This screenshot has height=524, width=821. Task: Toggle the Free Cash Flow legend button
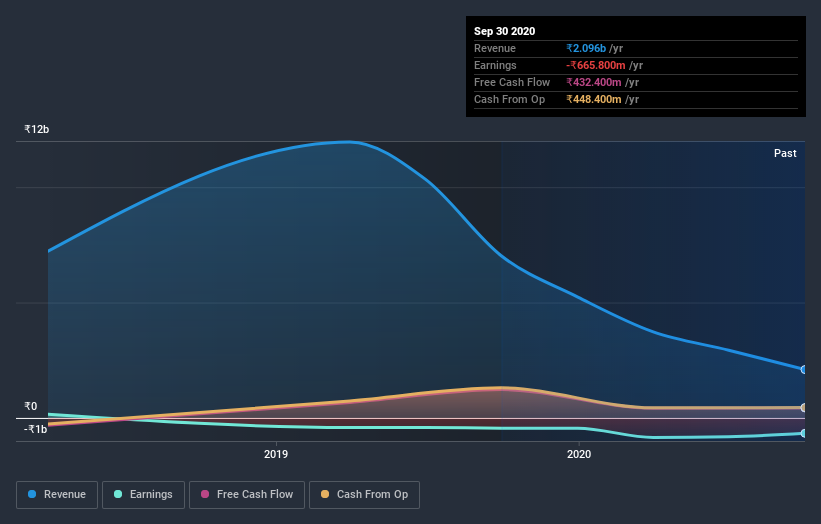[247, 495]
